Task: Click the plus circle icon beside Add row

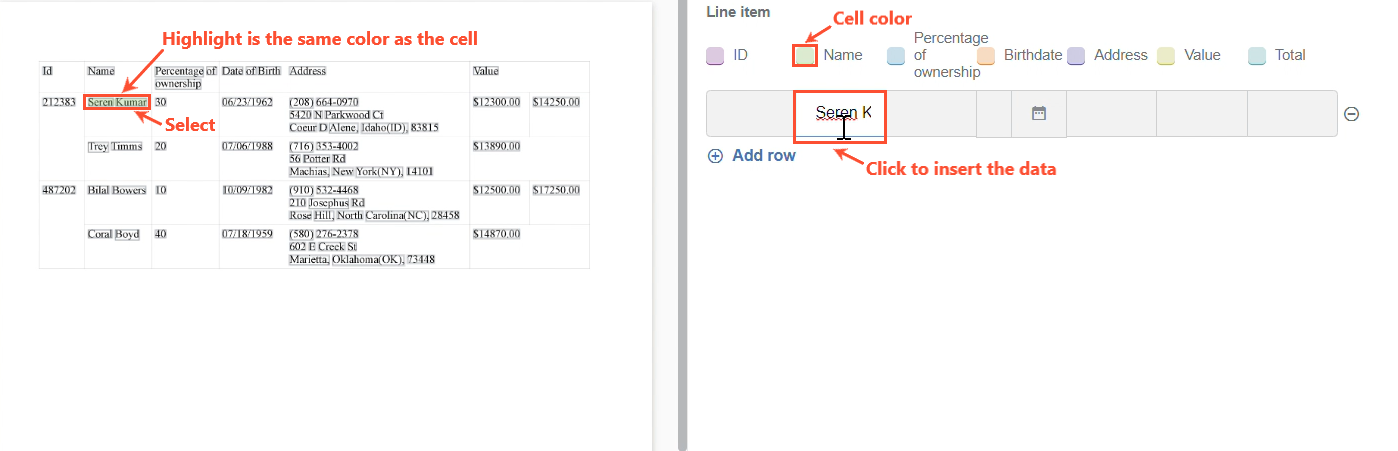Action: pos(715,156)
